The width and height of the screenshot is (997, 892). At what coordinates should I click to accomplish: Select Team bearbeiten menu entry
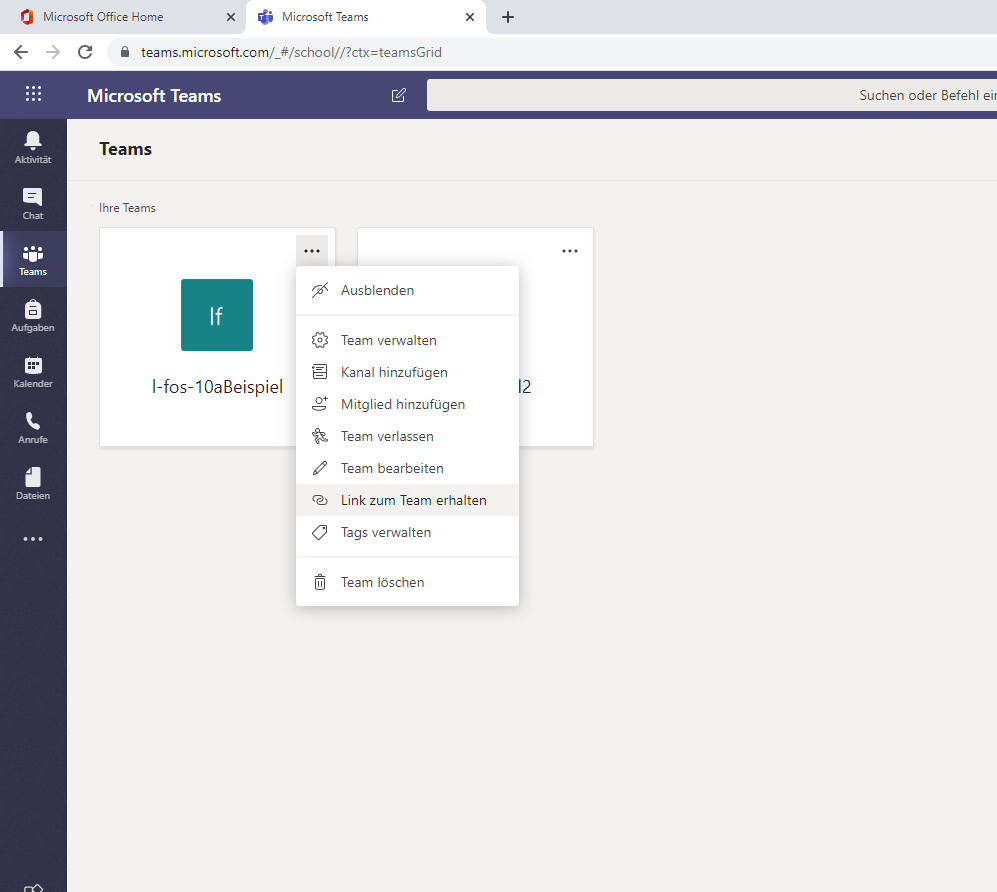click(x=408, y=469)
